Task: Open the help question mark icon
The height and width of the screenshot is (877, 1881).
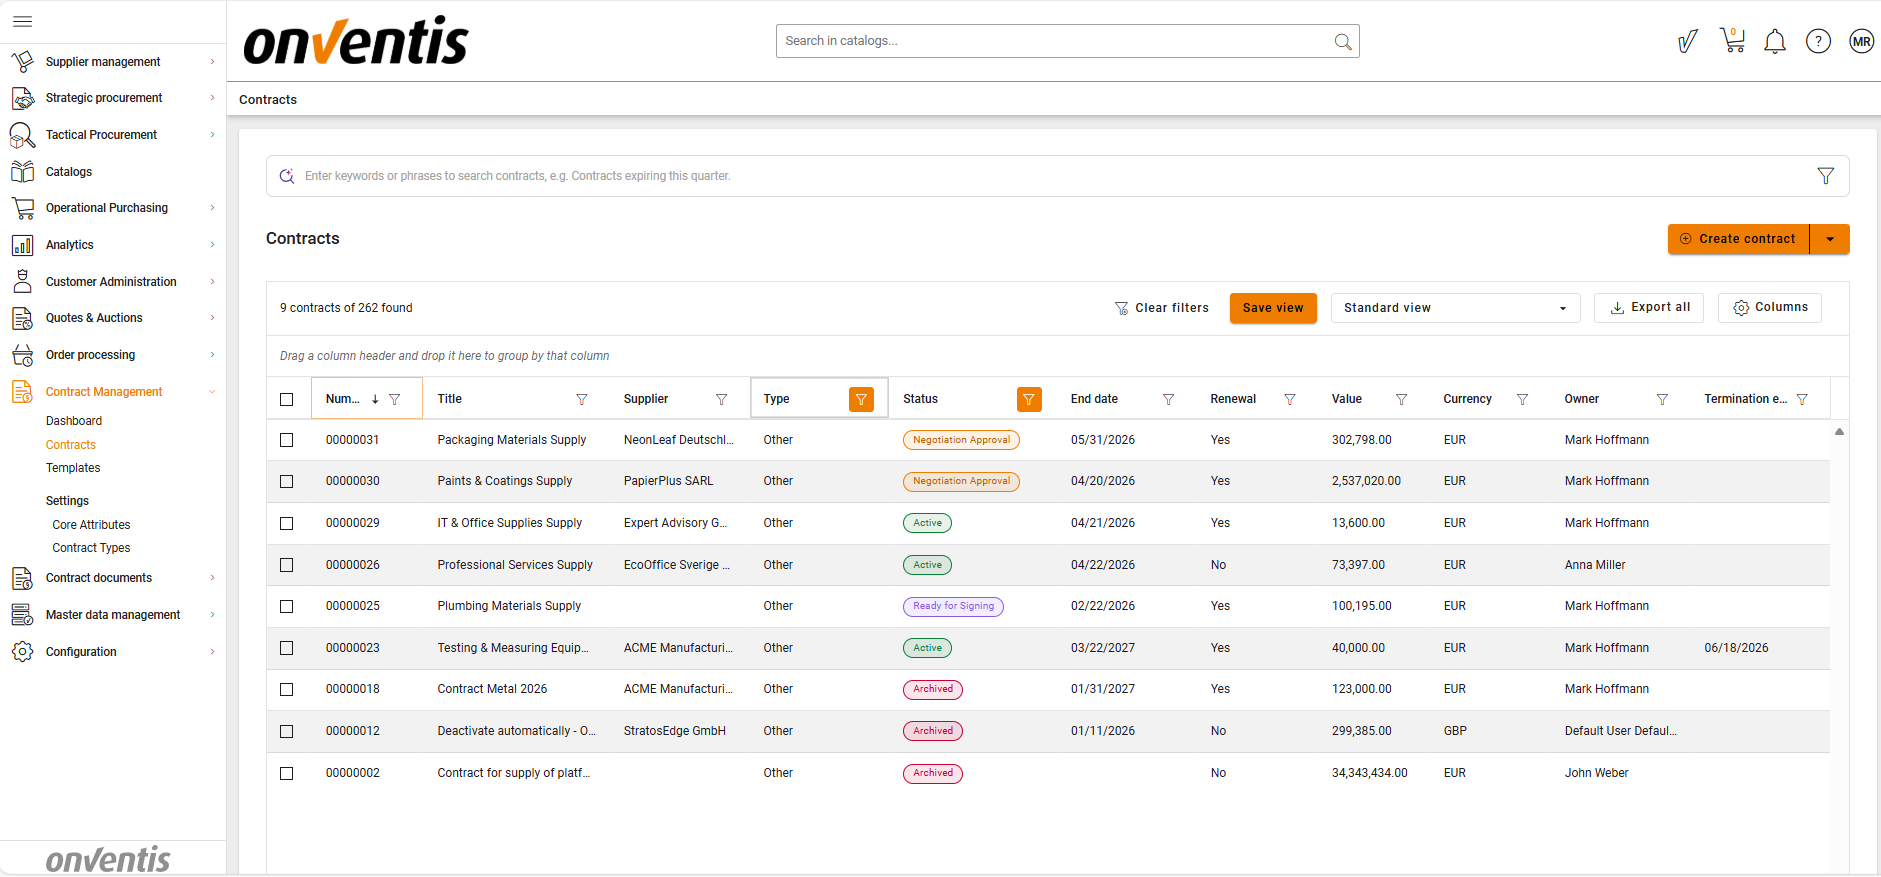Action: pyautogui.click(x=1818, y=41)
